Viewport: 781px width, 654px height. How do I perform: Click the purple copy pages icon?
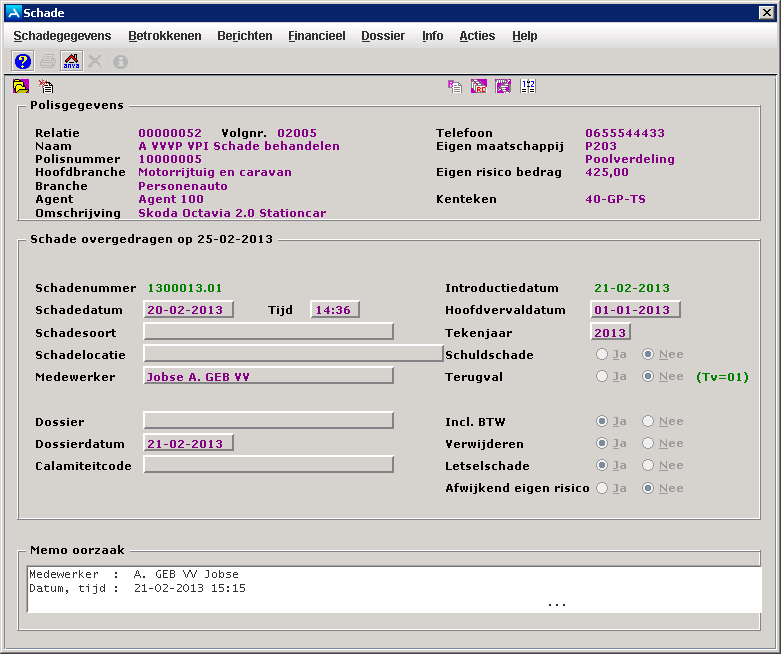(455, 87)
